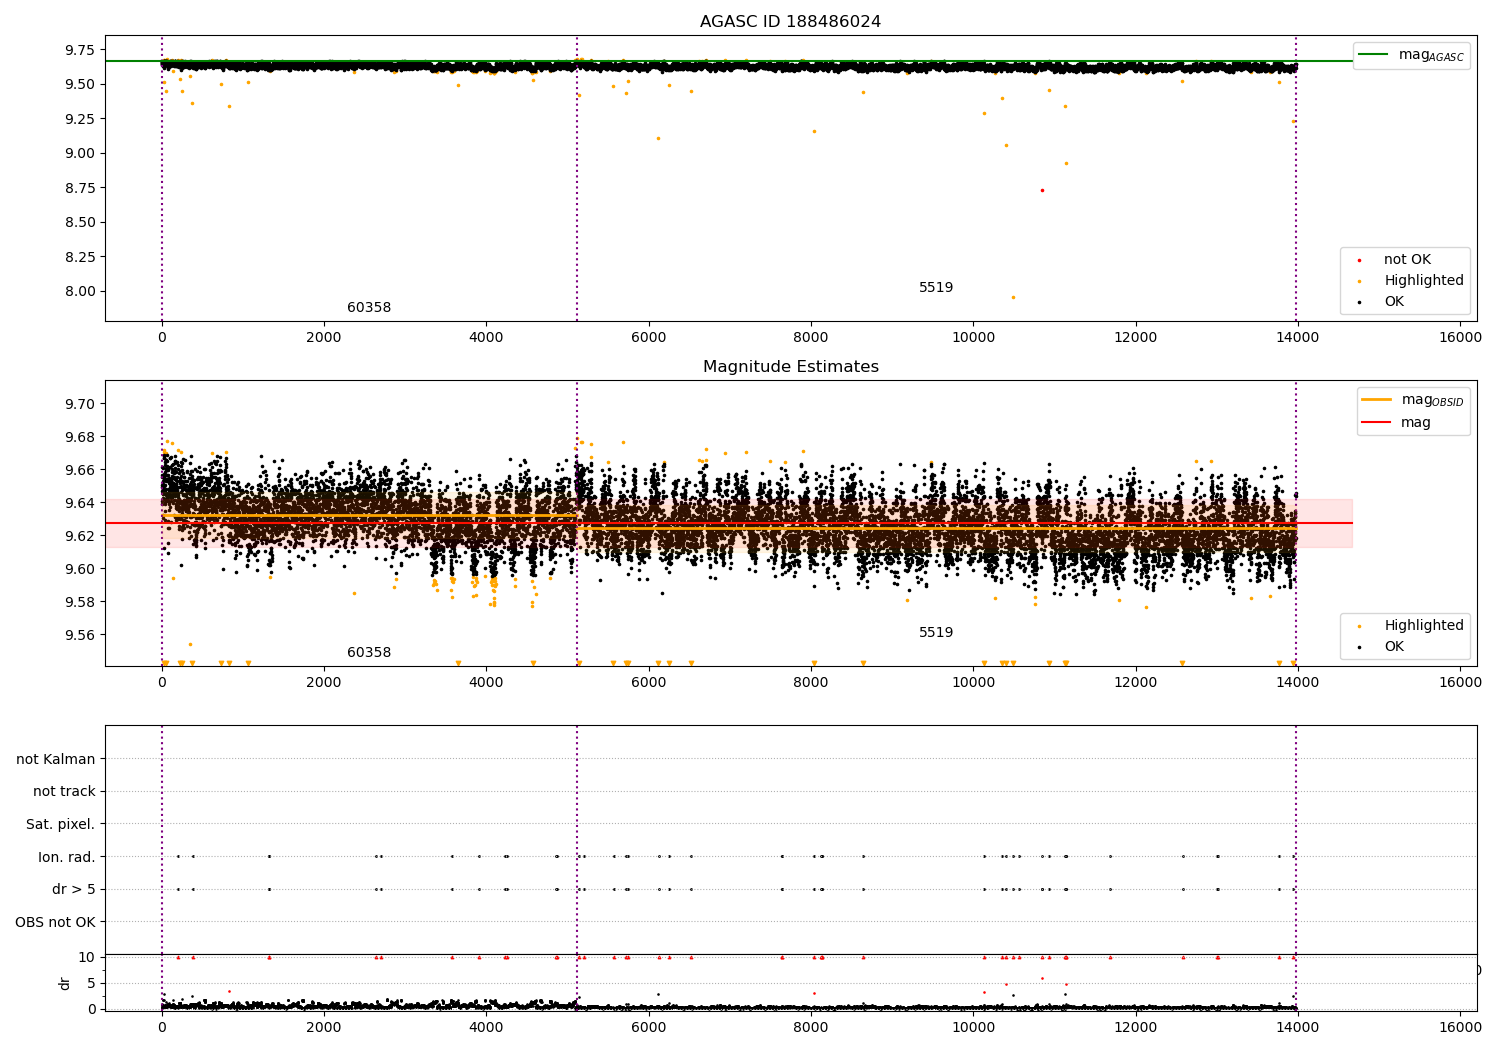
Task: Click the 9.70 y-axis tick label
Action: pyautogui.click(x=79, y=404)
